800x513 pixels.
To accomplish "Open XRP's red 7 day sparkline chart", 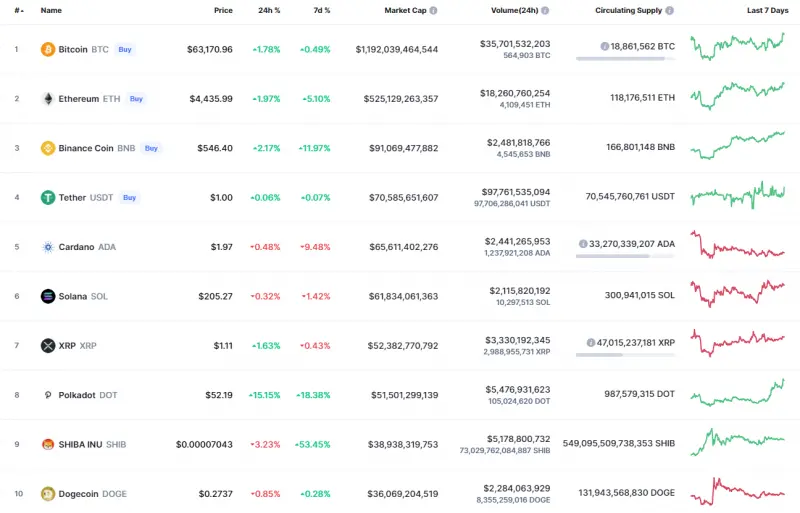I will pyautogui.click(x=738, y=343).
